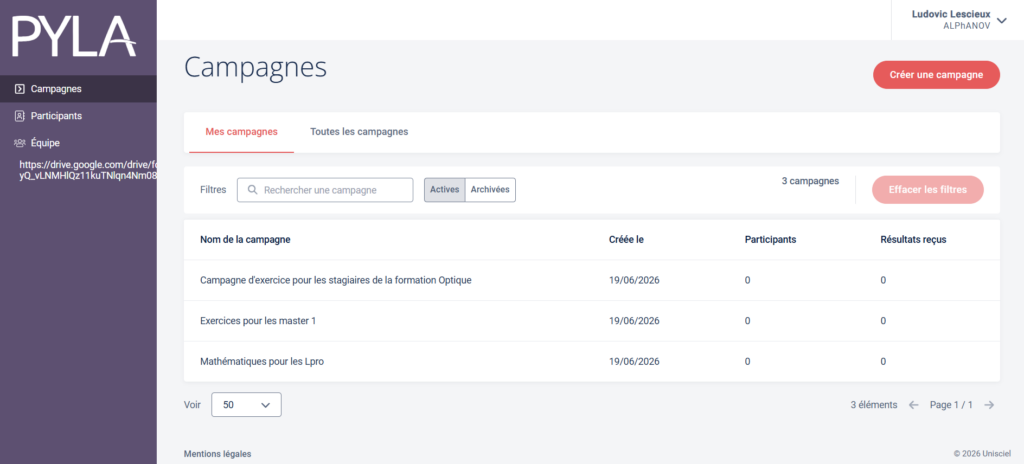1024x464 pixels.
Task: Click the 3 campagnes count
Action: pyautogui.click(x=810, y=181)
